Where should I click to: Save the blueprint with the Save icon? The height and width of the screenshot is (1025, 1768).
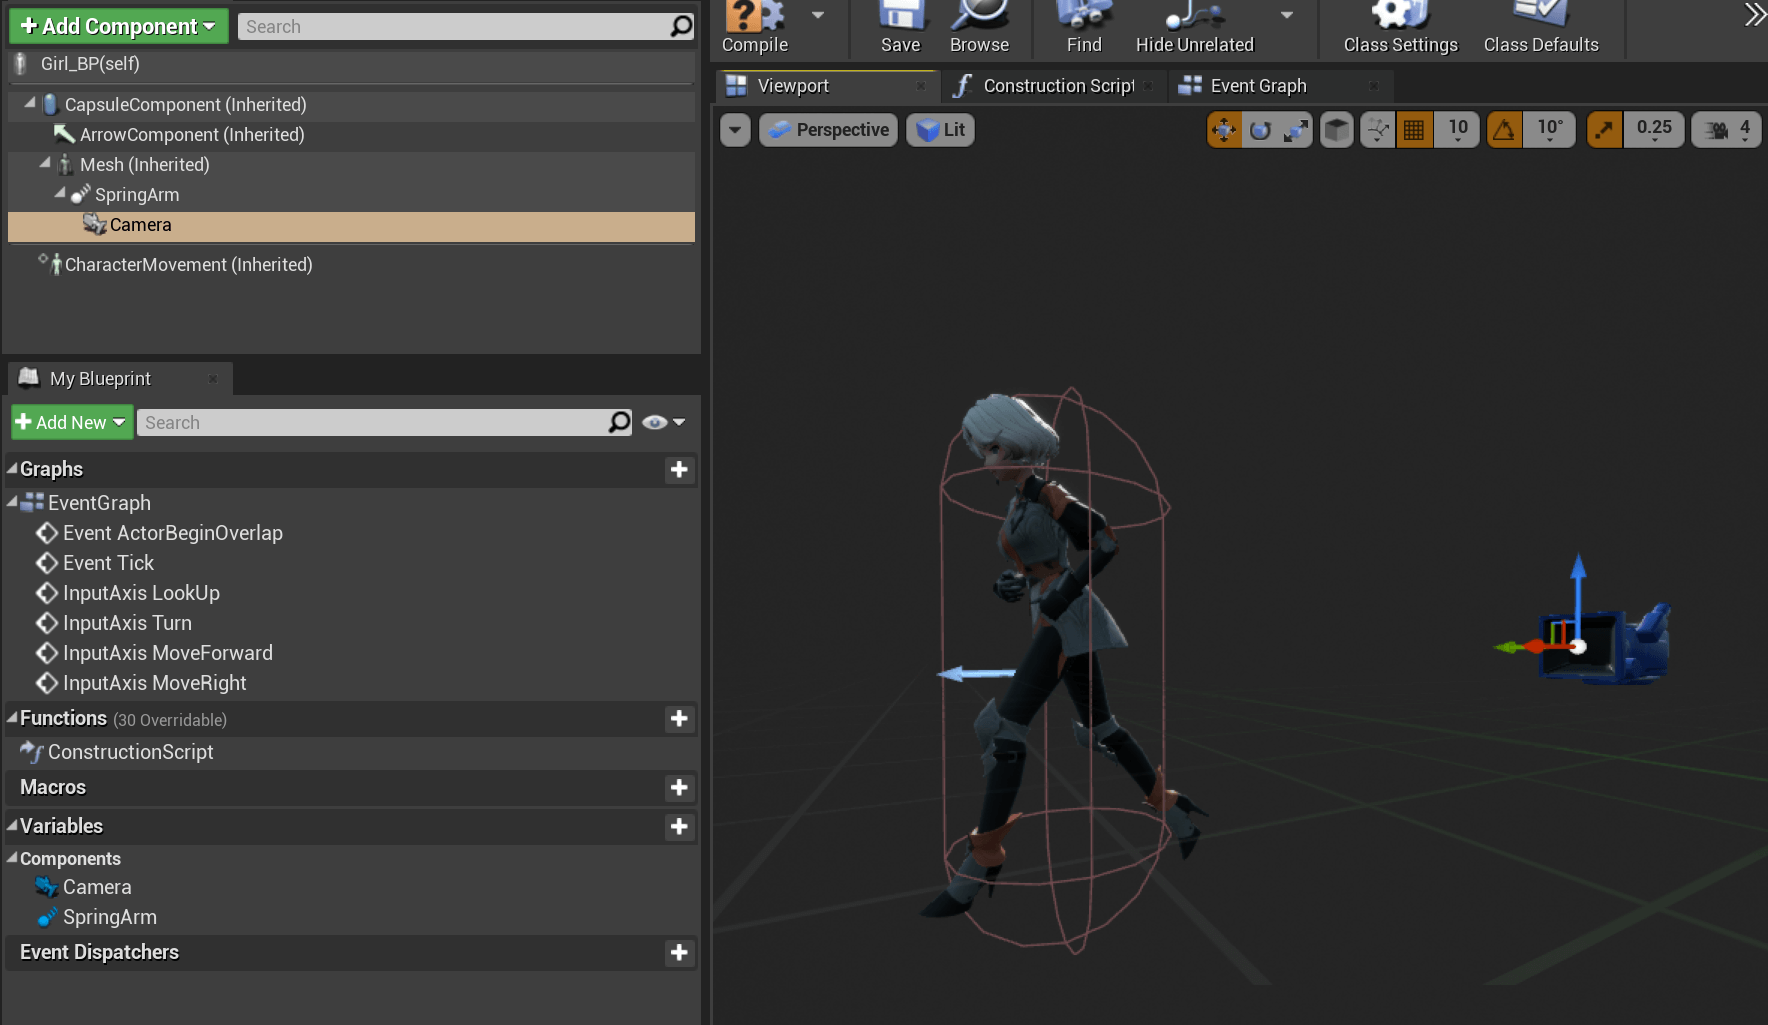[x=900, y=17]
